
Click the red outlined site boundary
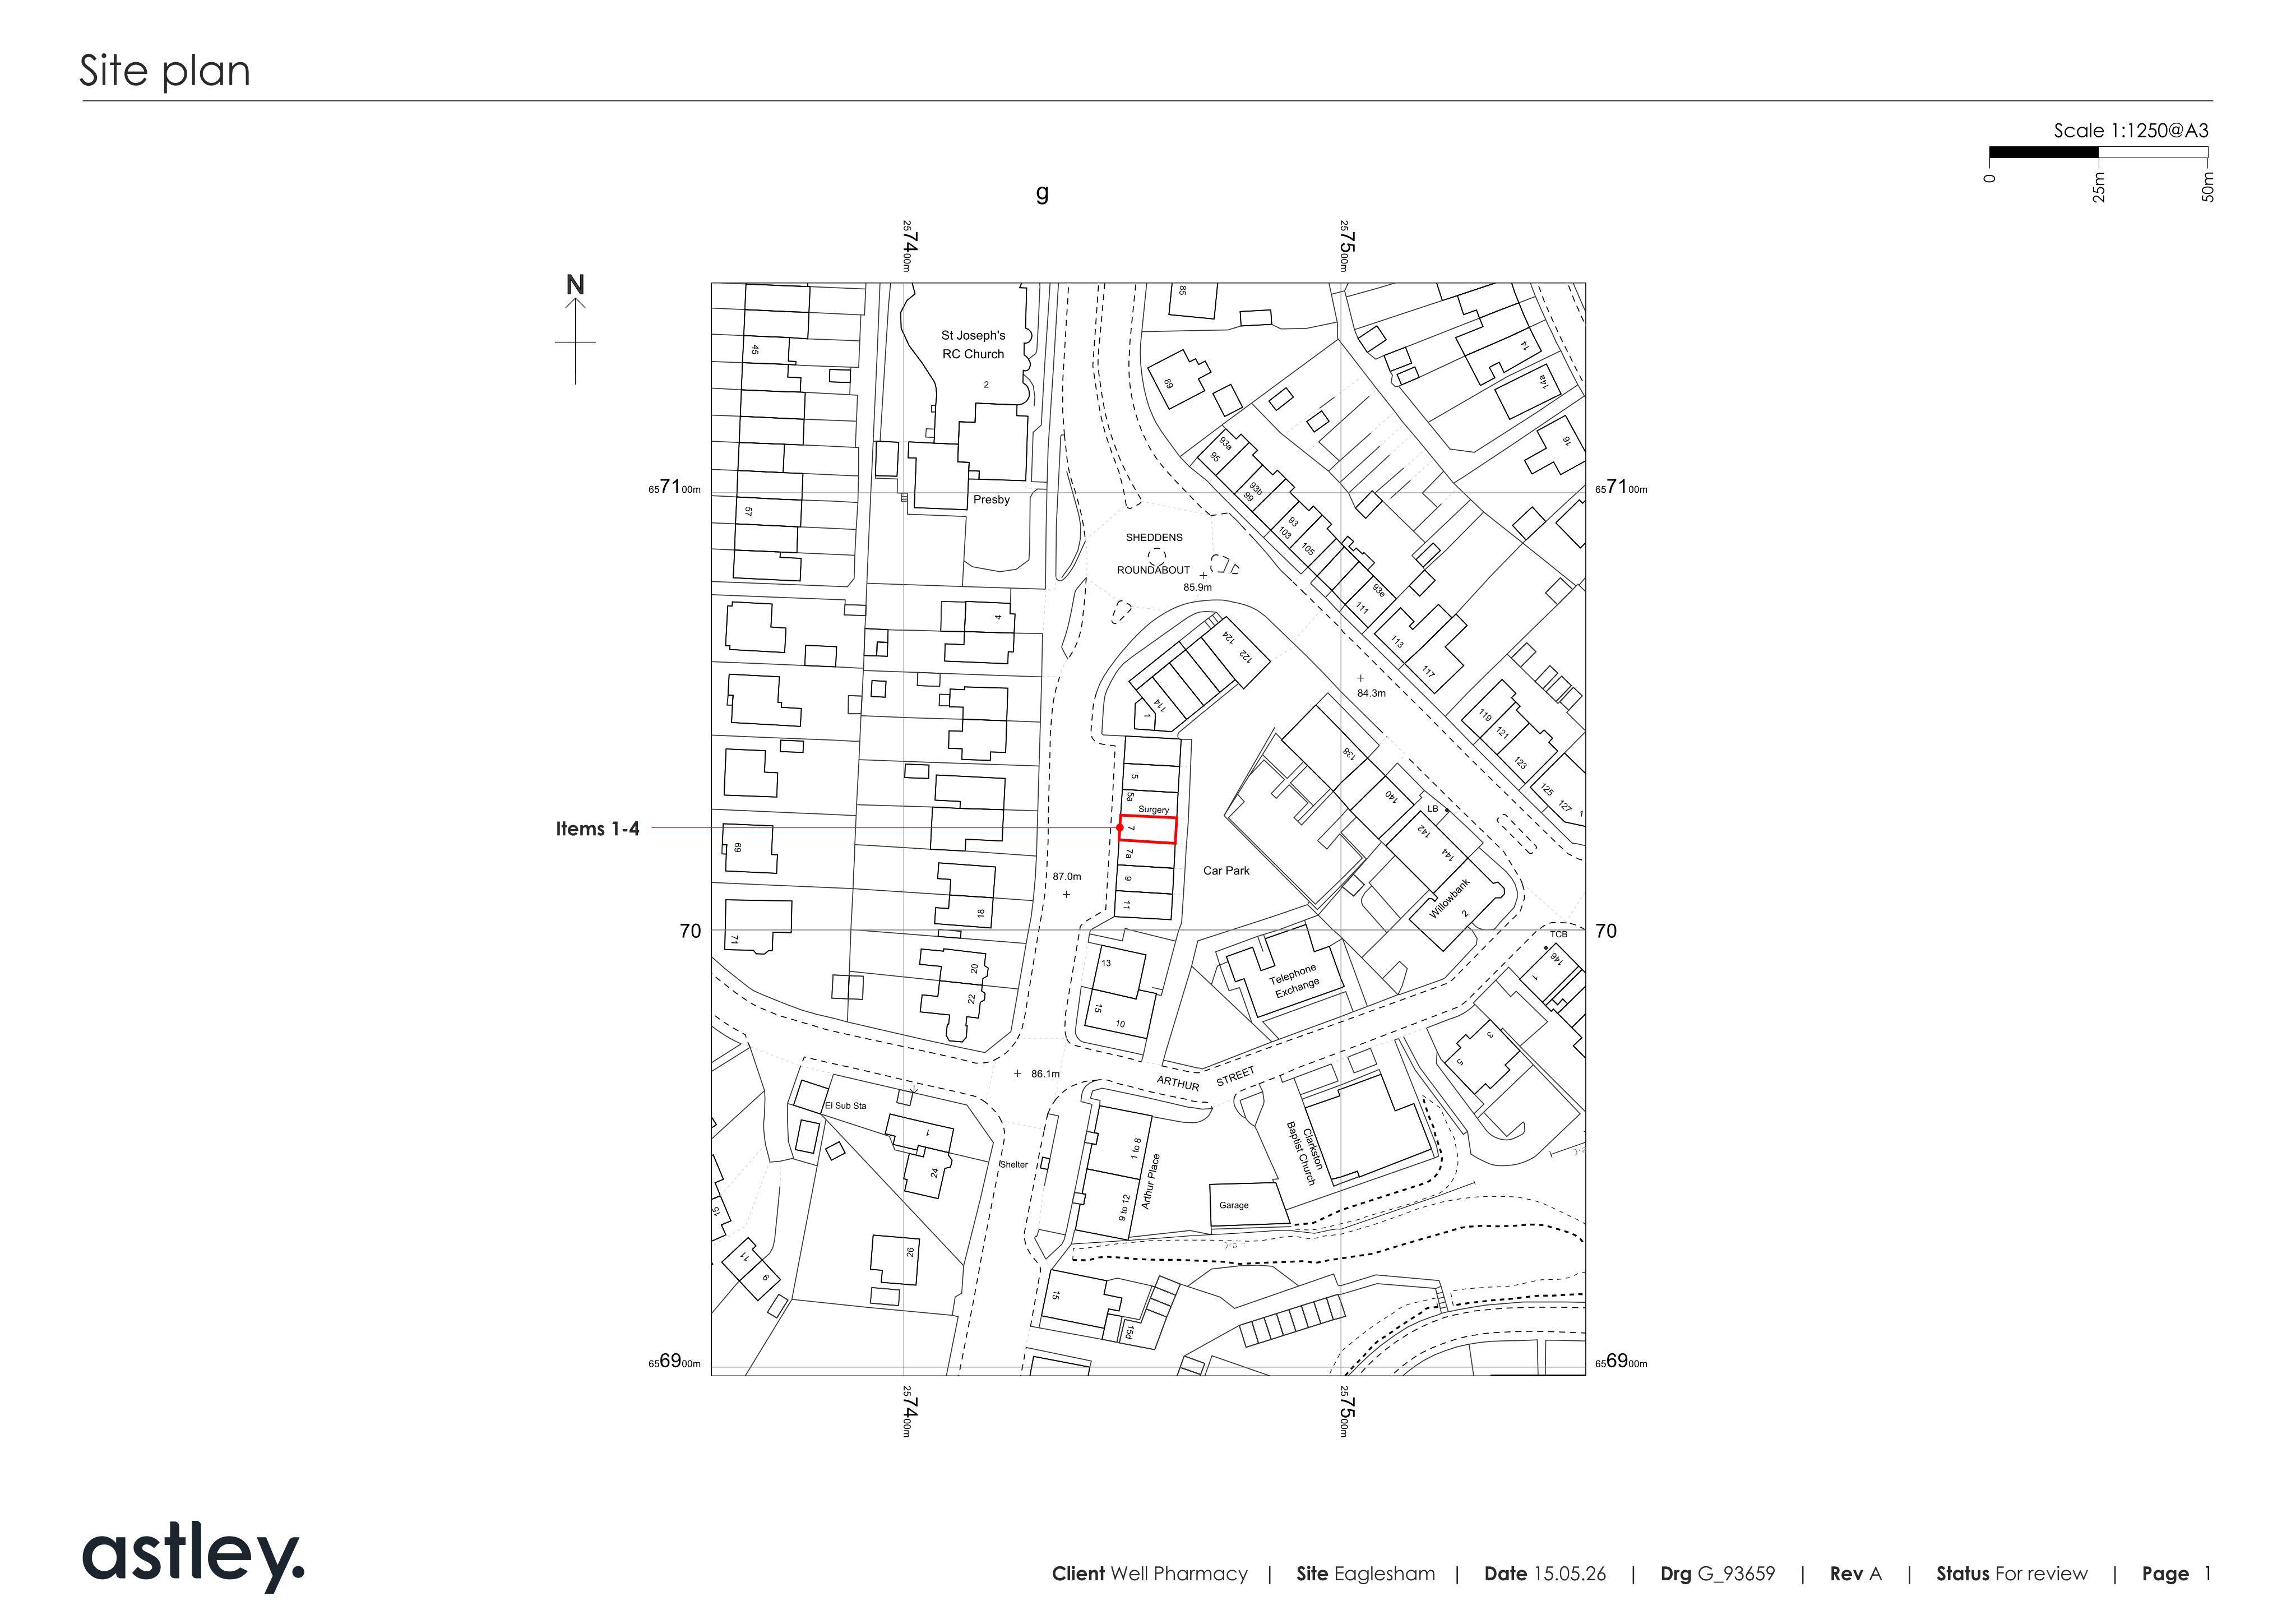click(1147, 830)
